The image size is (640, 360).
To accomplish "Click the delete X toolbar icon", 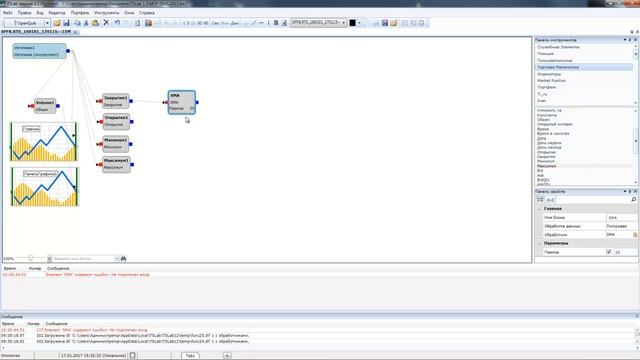I will click(106, 23).
